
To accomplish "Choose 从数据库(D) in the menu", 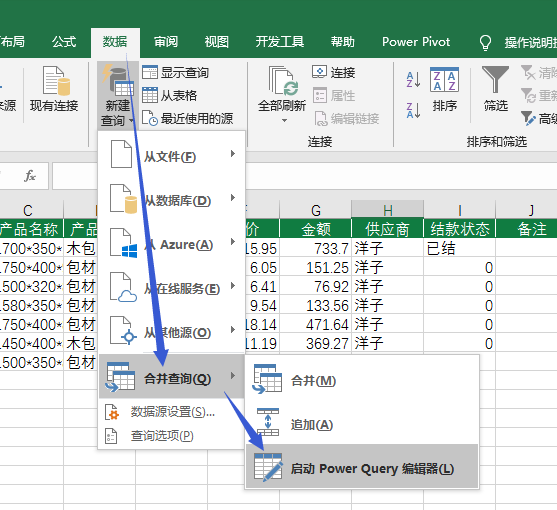I will [172, 198].
